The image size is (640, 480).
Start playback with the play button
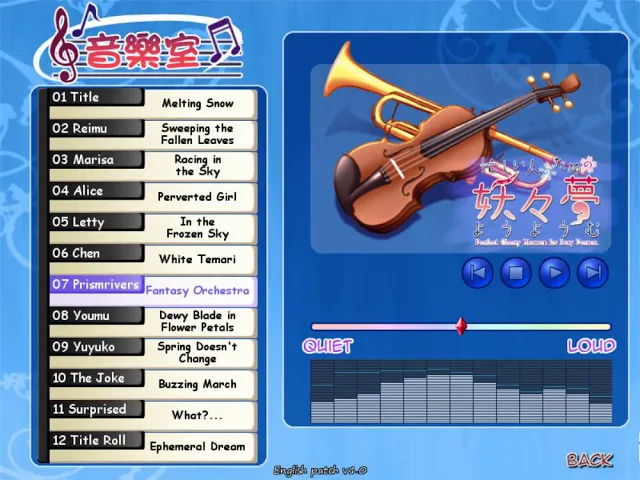(554, 272)
